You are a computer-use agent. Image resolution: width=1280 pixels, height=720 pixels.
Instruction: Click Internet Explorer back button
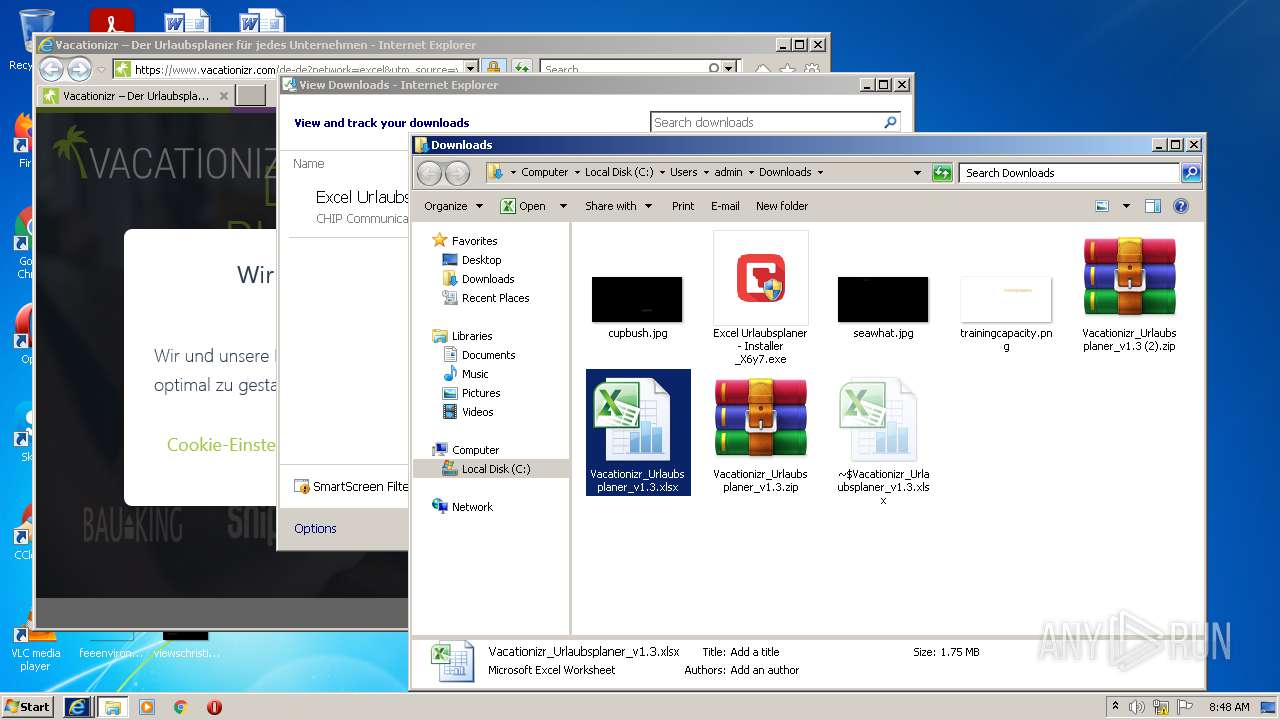[x=51, y=69]
